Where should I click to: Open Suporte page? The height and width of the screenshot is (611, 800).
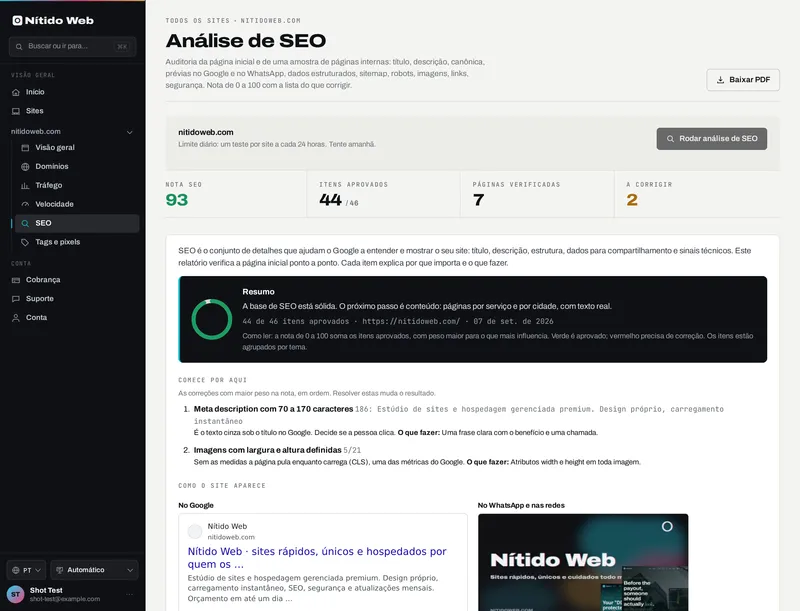click(73, 299)
